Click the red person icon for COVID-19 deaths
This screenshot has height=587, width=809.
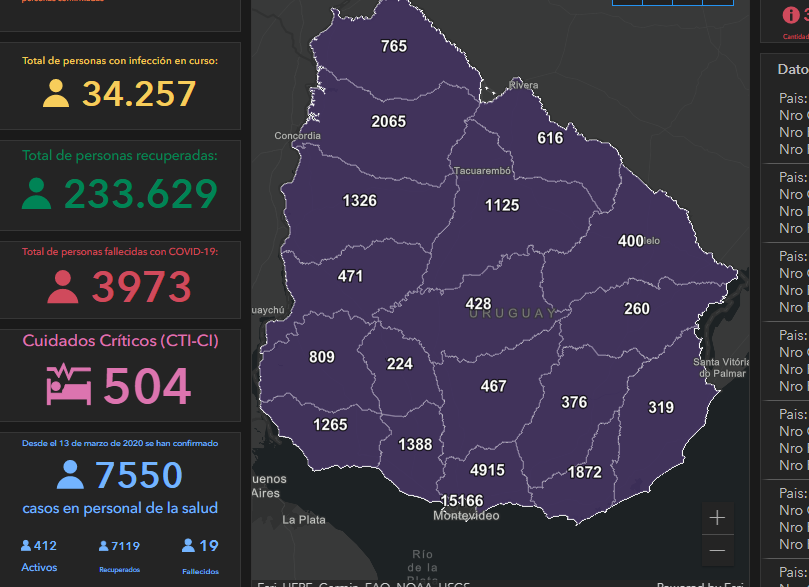pos(63,287)
